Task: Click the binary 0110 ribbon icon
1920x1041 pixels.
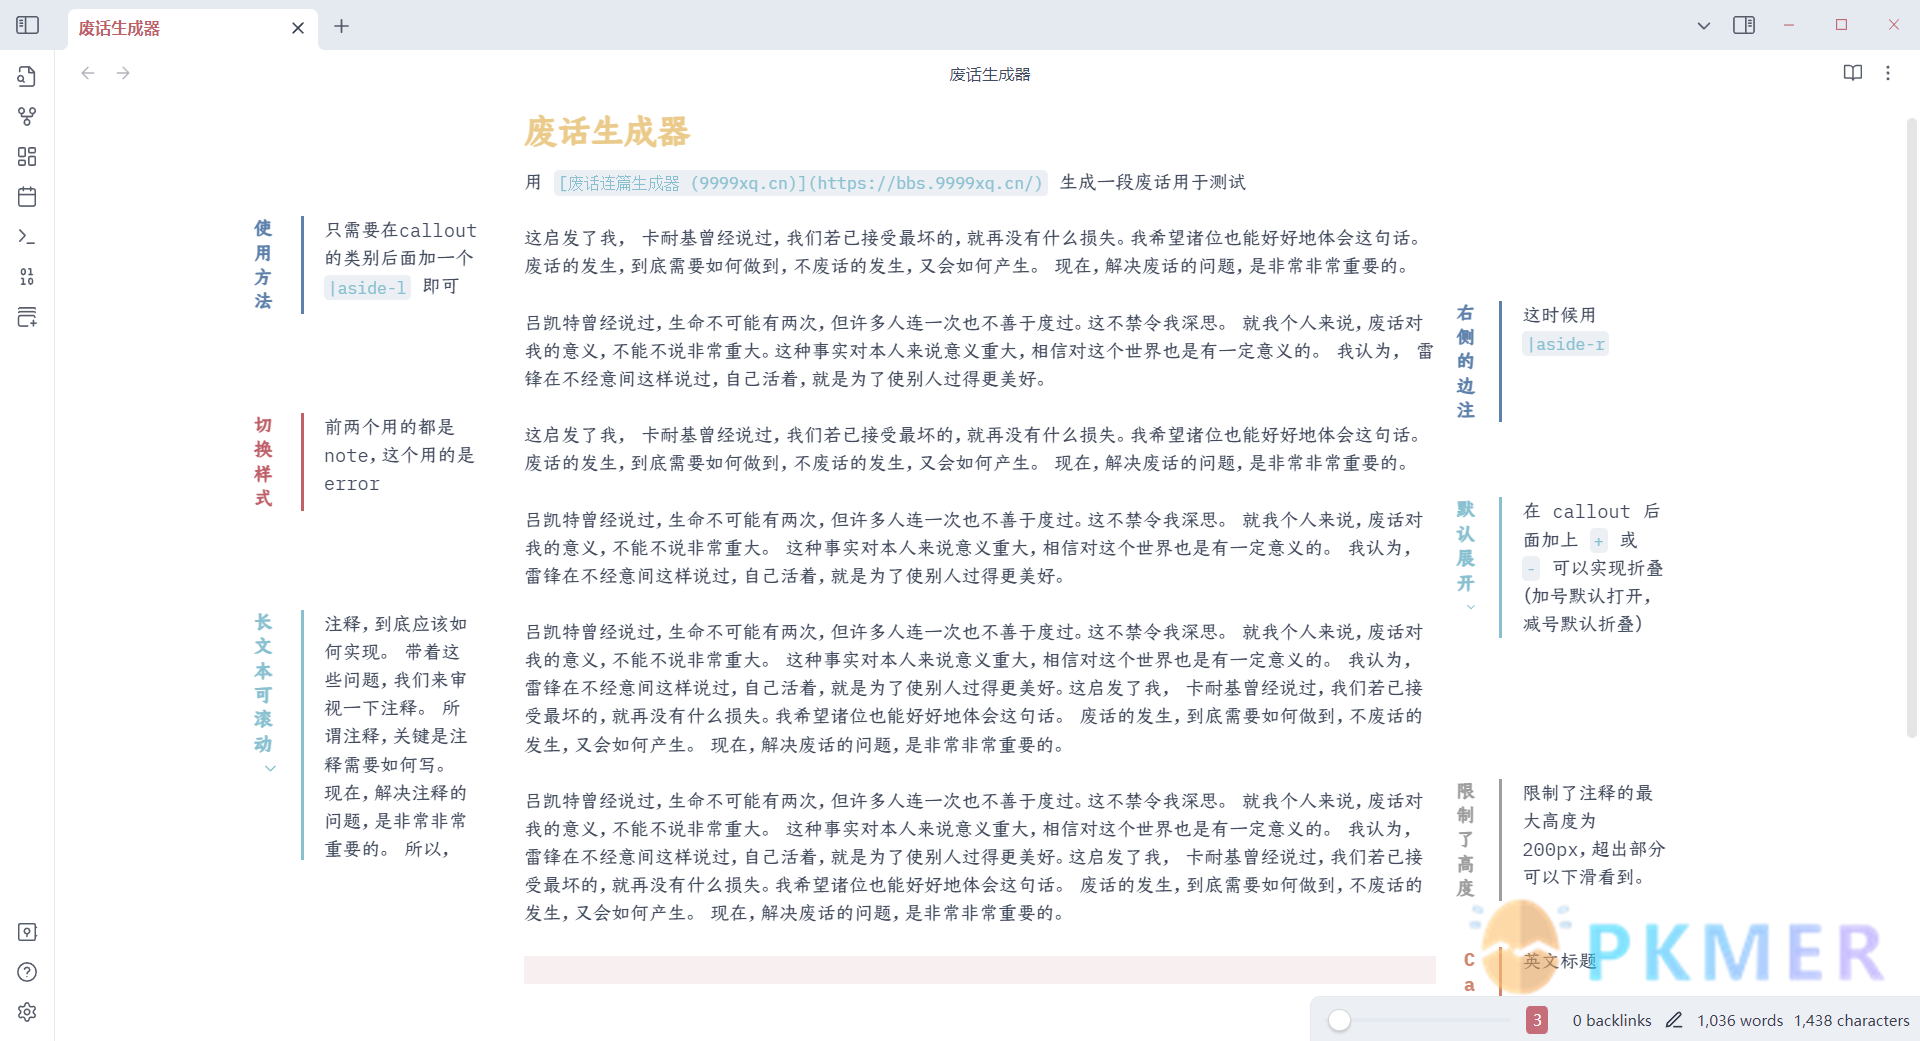Action: point(27,277)
